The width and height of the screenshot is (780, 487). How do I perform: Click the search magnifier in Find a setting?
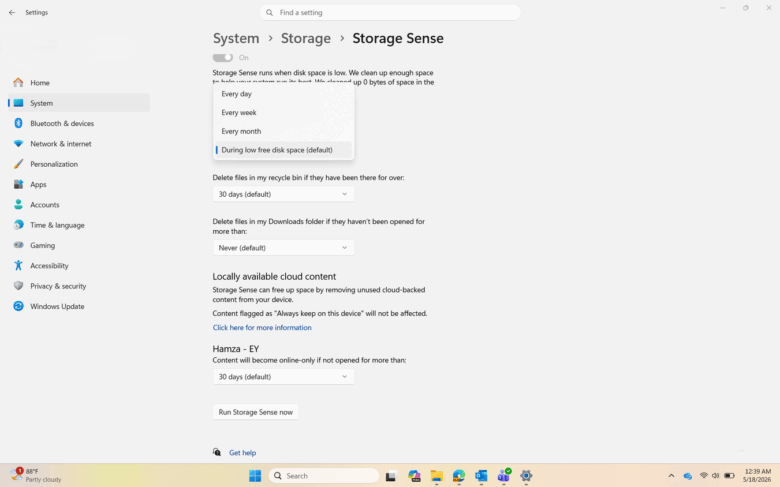point(269,12)
